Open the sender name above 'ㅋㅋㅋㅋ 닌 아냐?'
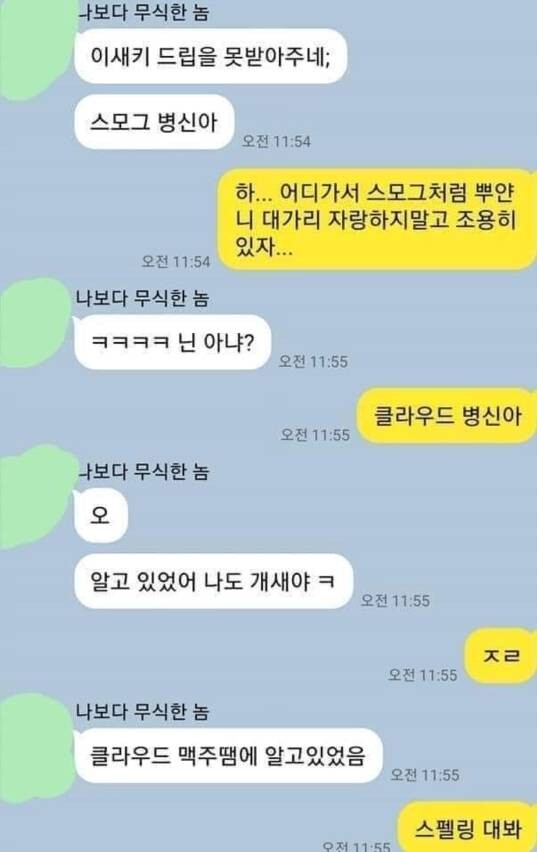Image resolution: width=537 pixels, height=852 pixels. (142, 298)
